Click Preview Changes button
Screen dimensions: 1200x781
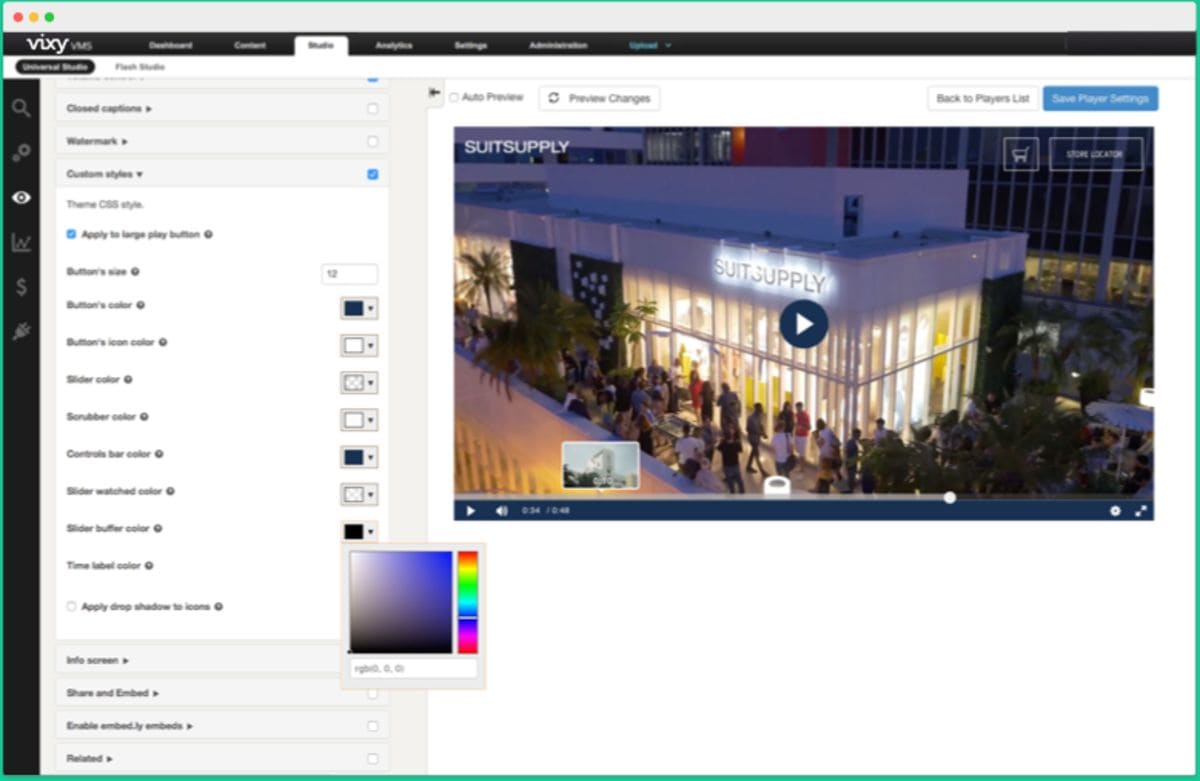pyautogui.click(x=599, y=98)
